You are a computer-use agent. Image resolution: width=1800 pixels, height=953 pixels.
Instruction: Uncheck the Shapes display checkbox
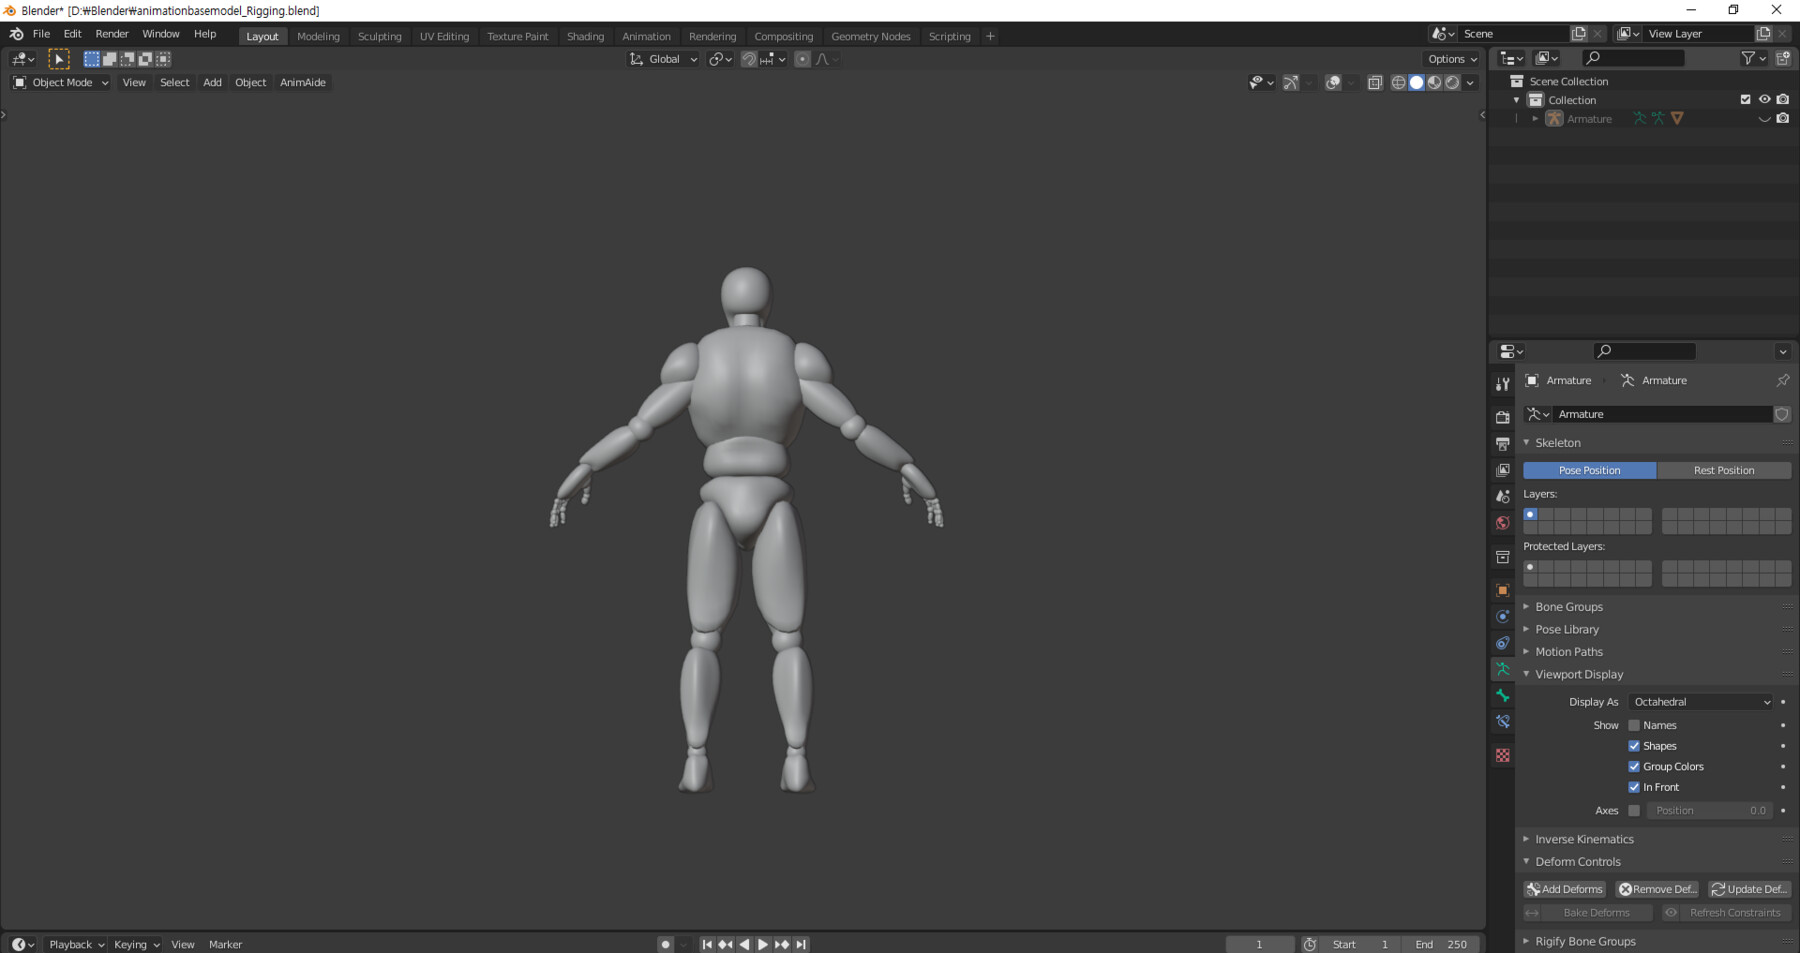(x=1634, y=745)
